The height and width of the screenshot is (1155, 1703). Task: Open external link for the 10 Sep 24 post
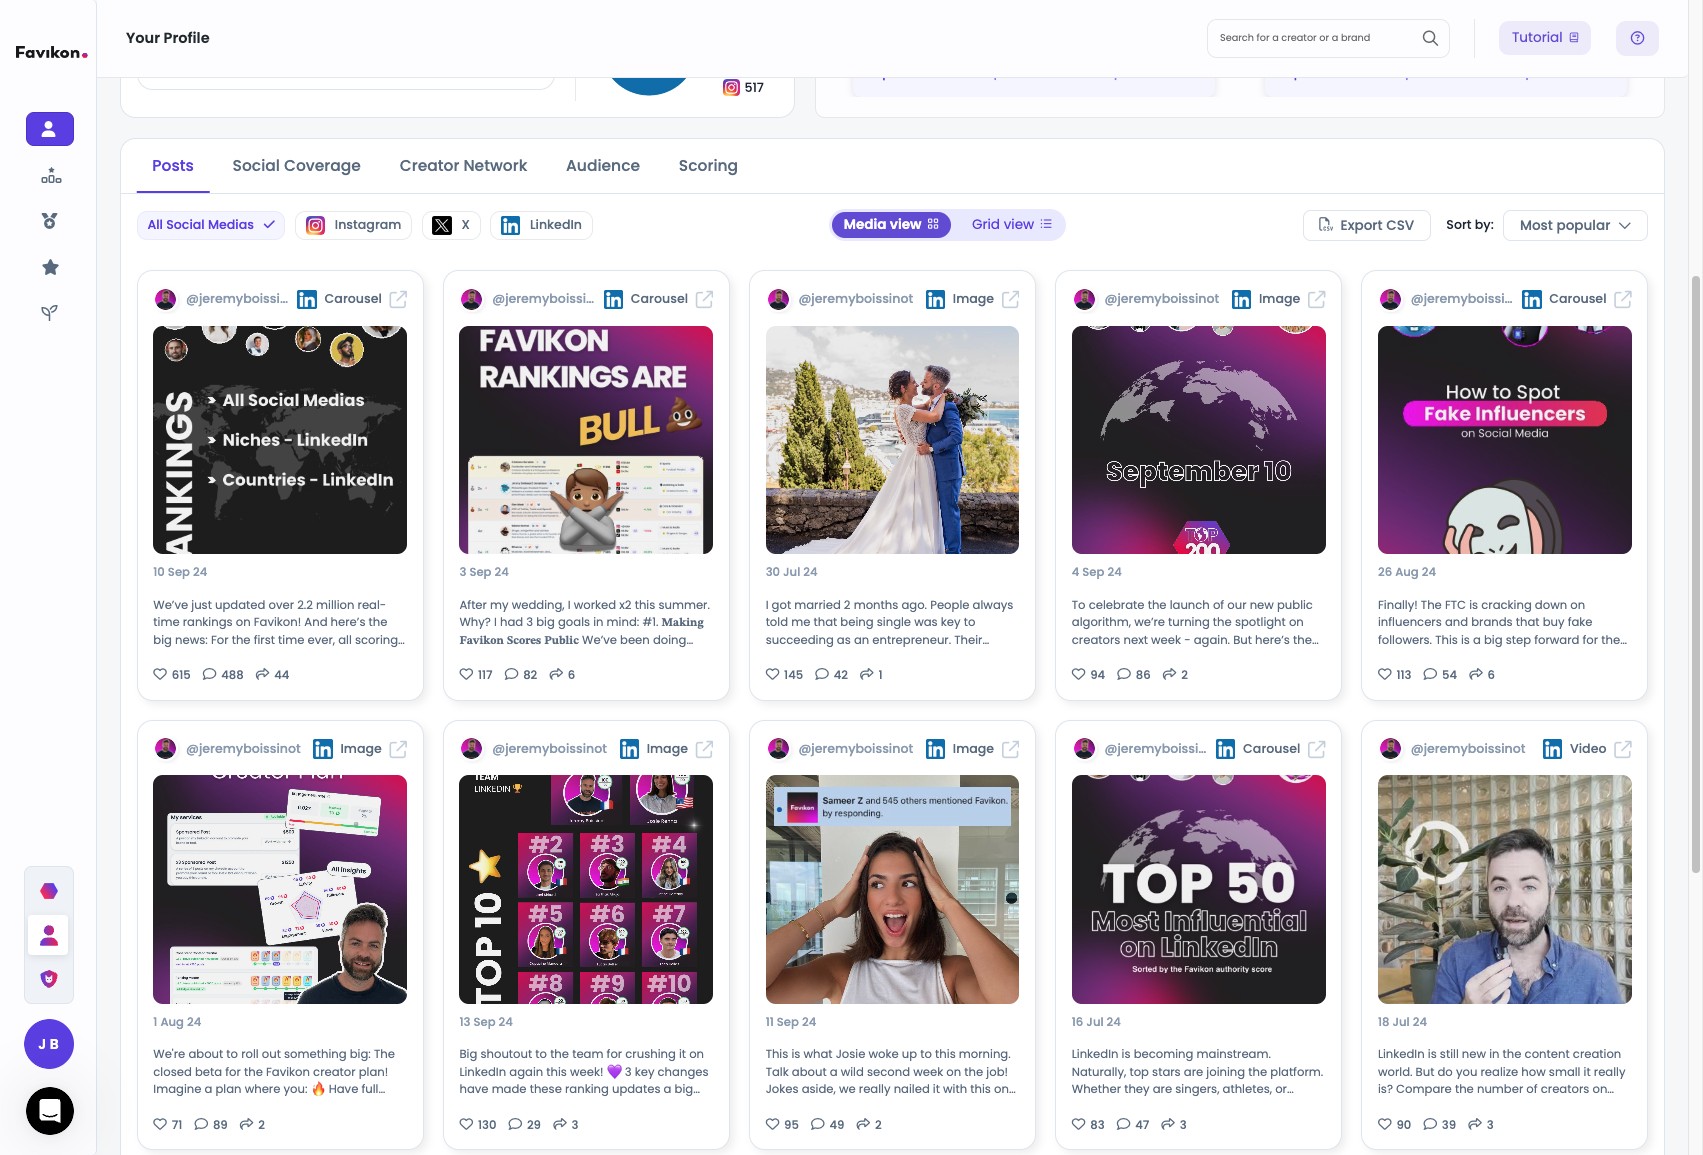pos(398,299)
